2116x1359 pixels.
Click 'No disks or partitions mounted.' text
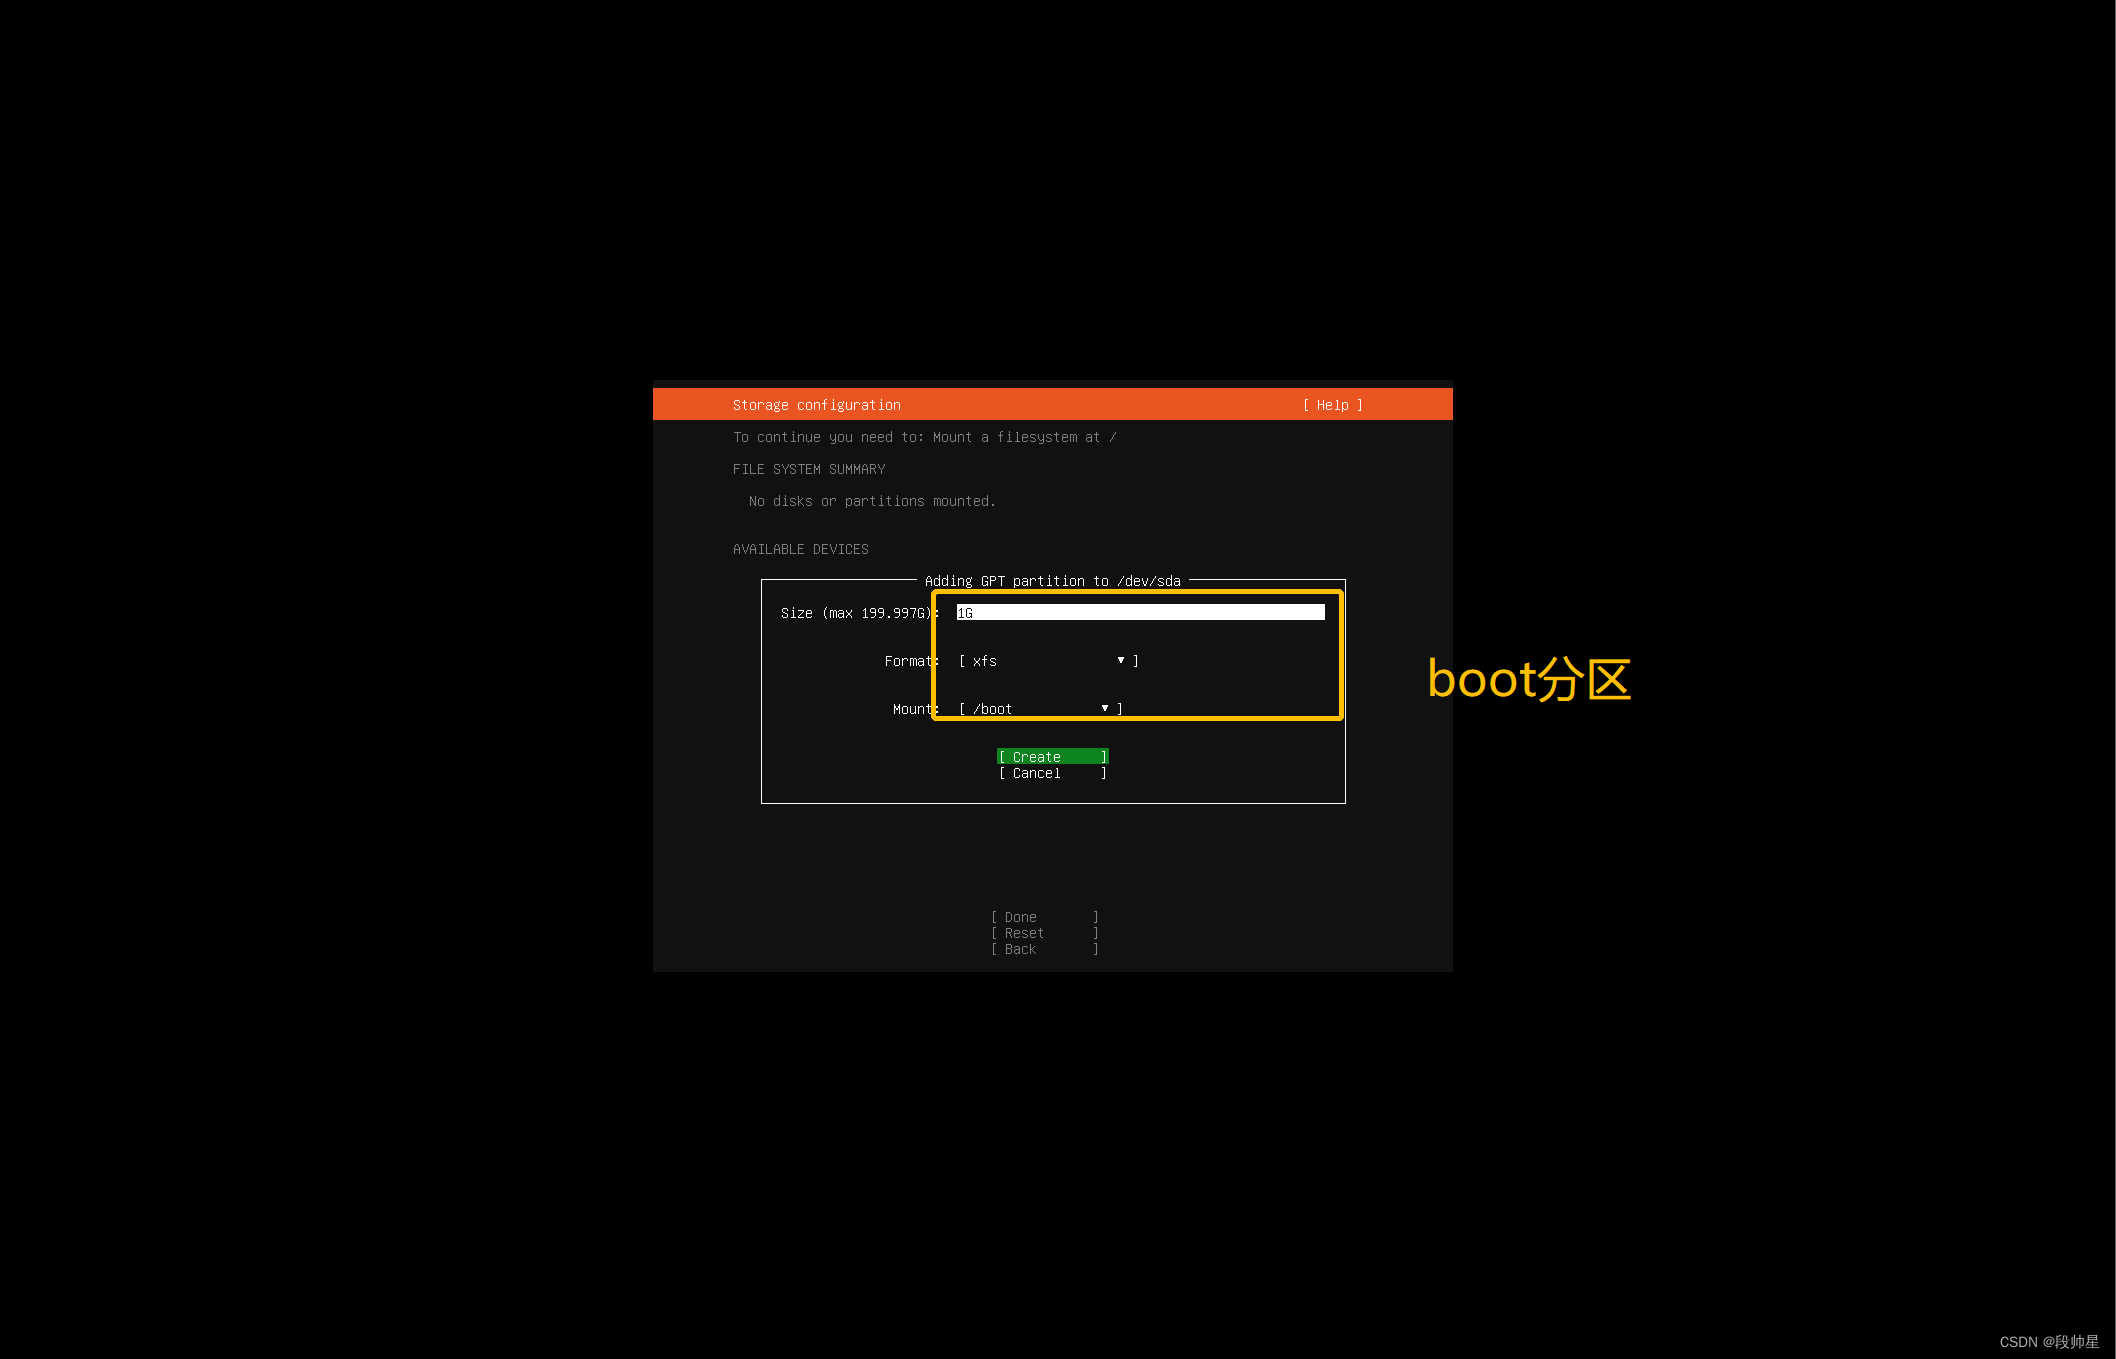(872, 501)
